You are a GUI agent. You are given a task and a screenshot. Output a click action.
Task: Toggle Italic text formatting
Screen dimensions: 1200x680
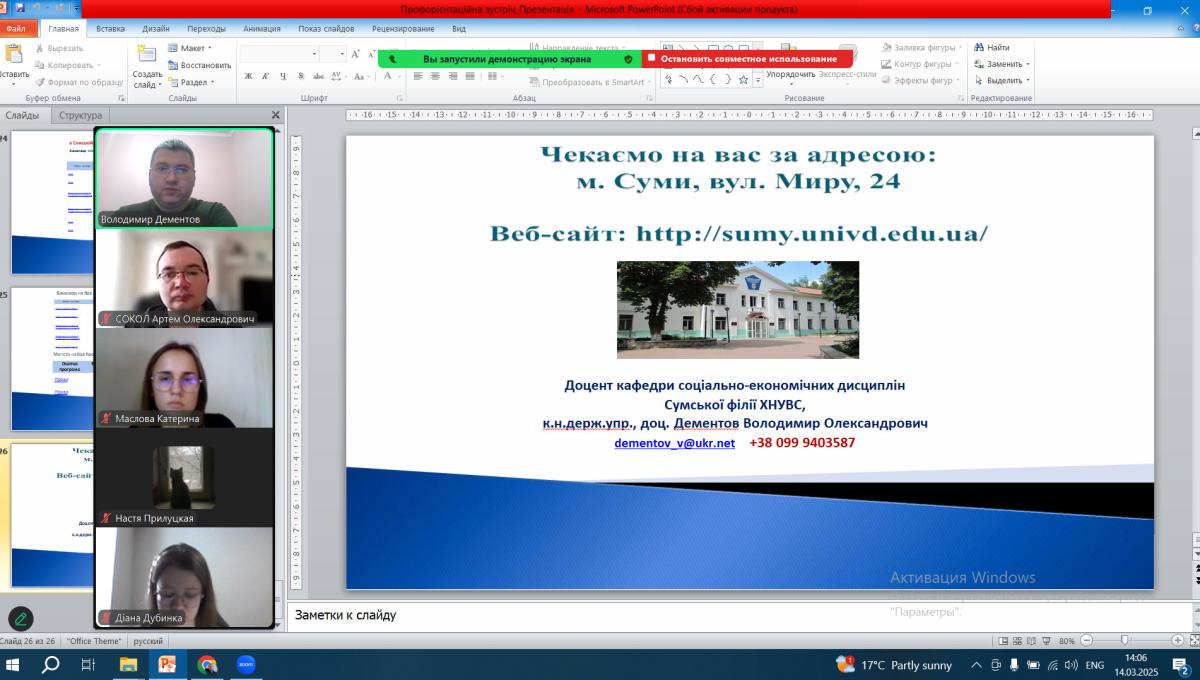(x=265, y=76)
